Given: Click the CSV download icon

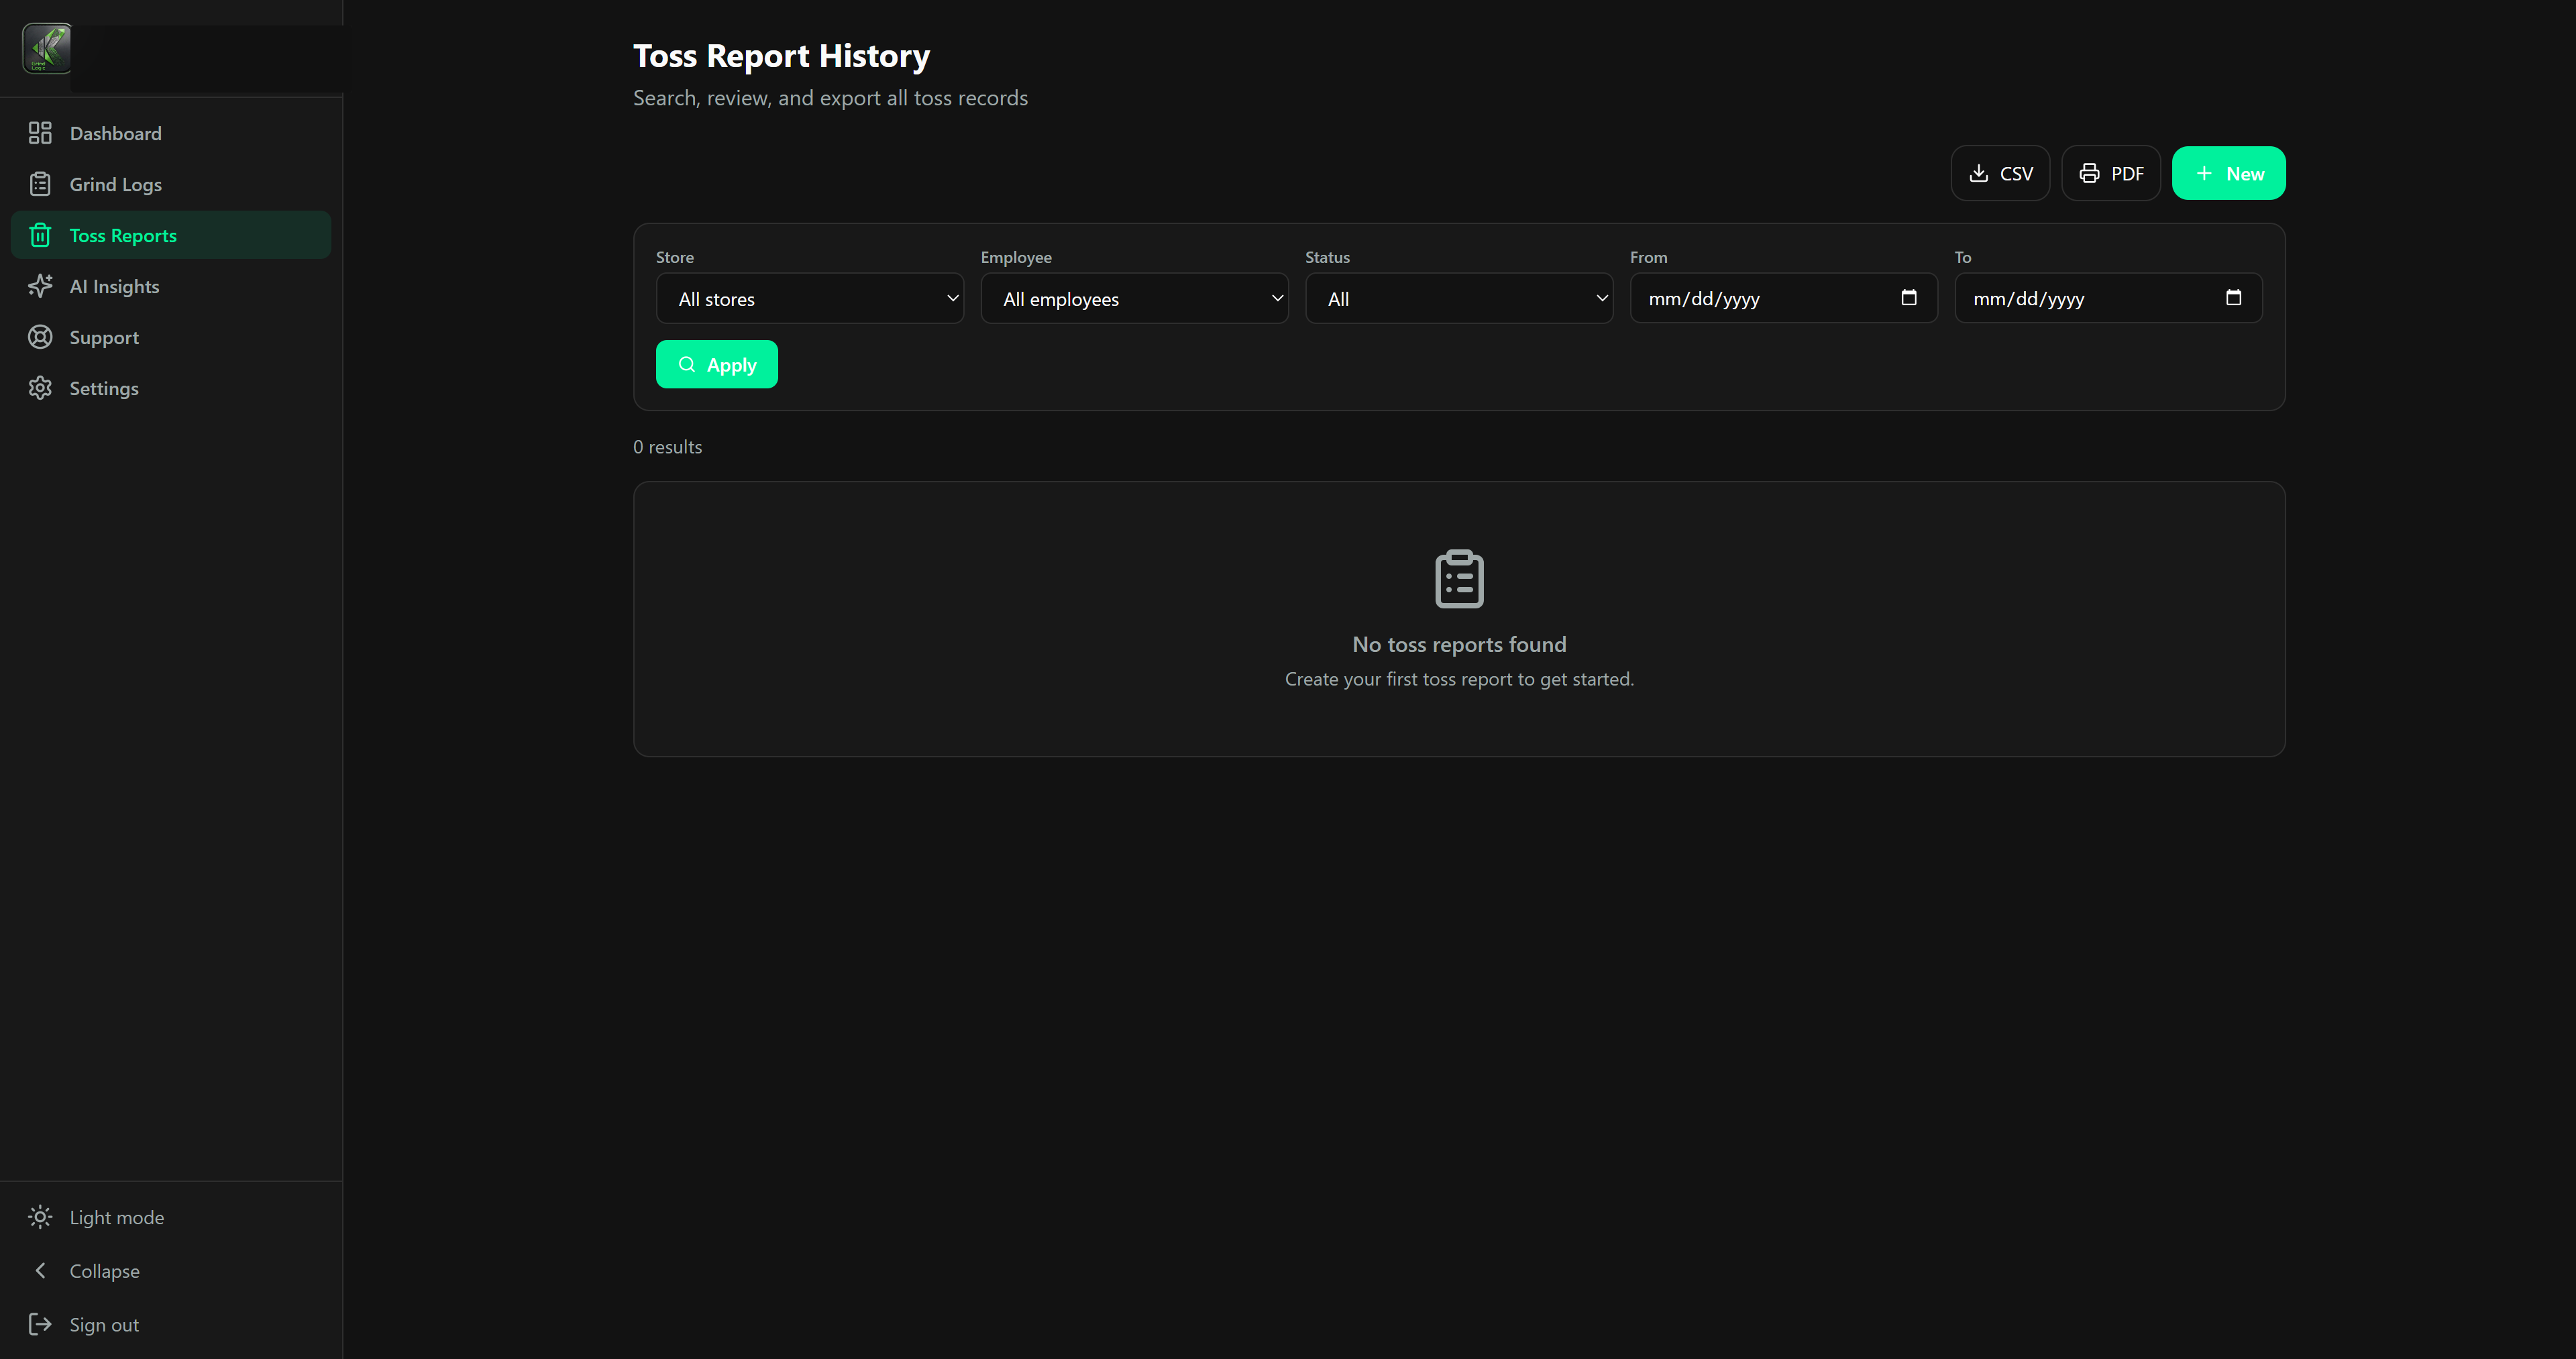Looking at the screenshot, I should point(1978,173).
